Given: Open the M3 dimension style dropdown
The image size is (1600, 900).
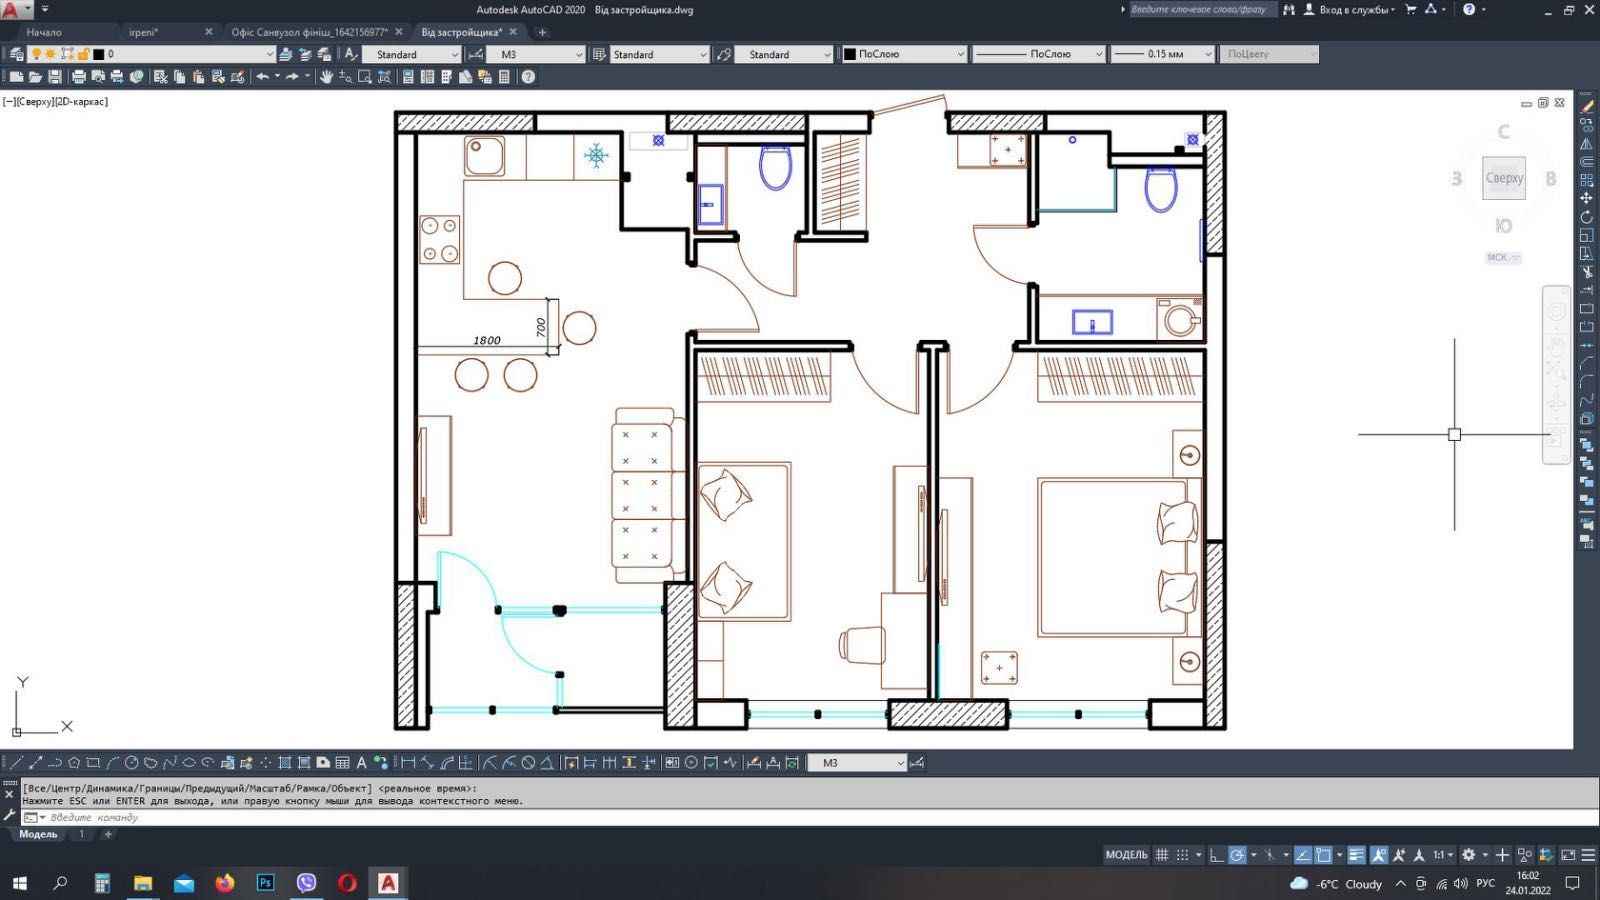Looking at the screenshot, I should [537, 54].
